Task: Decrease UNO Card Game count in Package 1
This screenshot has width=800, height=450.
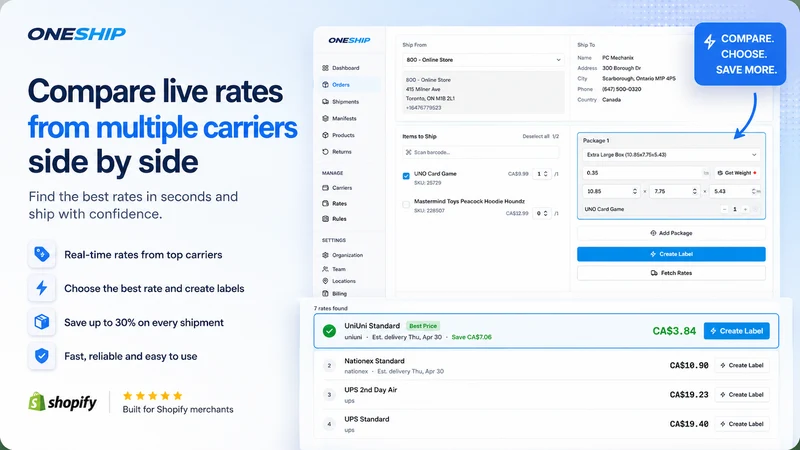Action: 724,209
